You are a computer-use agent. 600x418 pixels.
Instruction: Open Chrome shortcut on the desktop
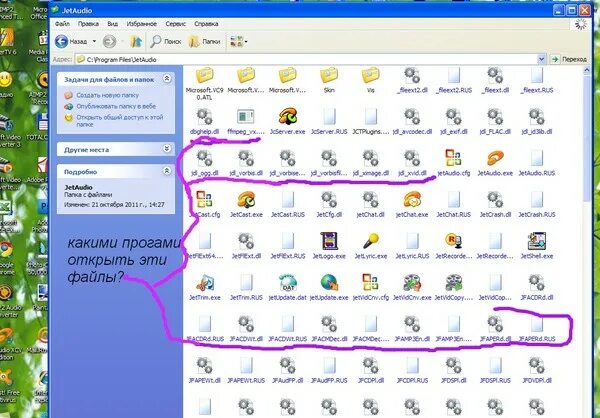click(x=7, y=250)
